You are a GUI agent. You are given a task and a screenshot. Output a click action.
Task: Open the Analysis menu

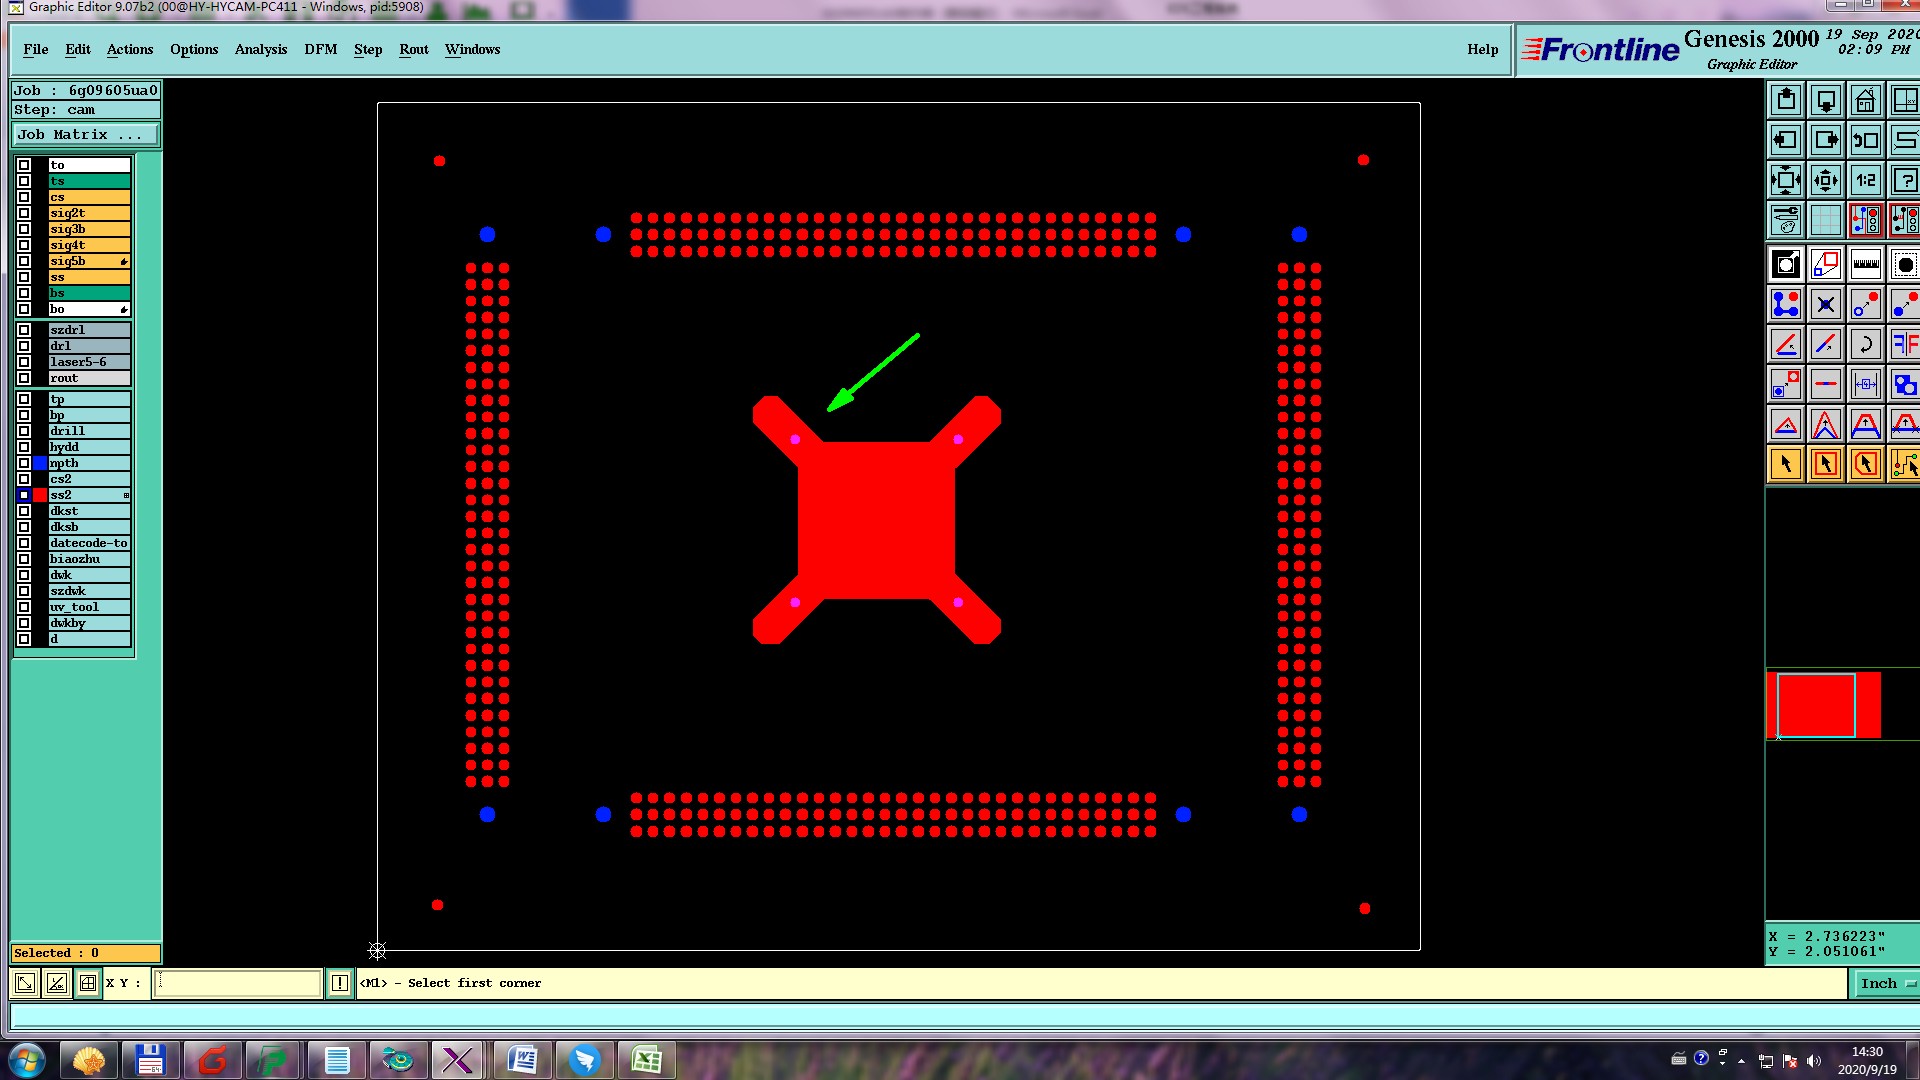pos(260,49)
